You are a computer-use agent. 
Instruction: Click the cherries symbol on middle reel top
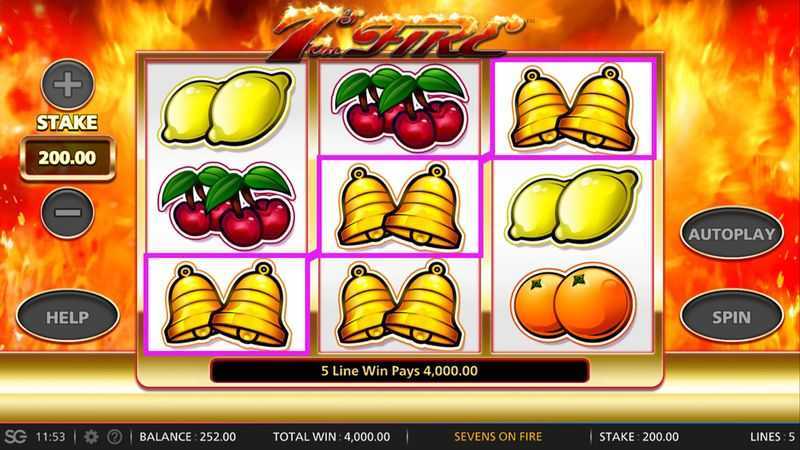point(399,107)
